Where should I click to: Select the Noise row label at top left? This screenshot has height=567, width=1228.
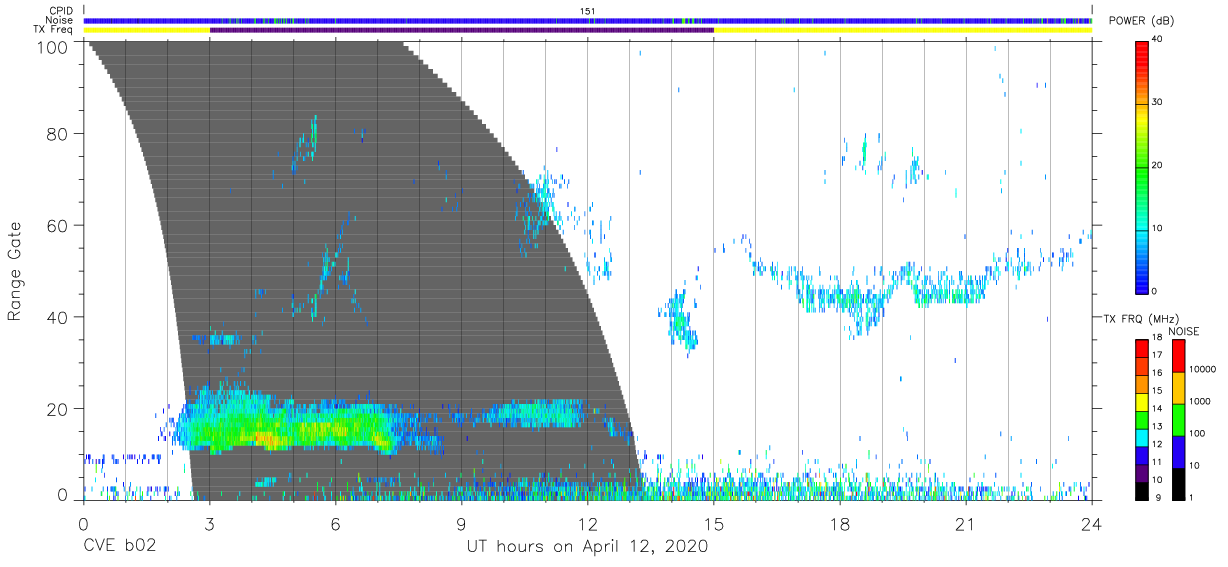61,20
